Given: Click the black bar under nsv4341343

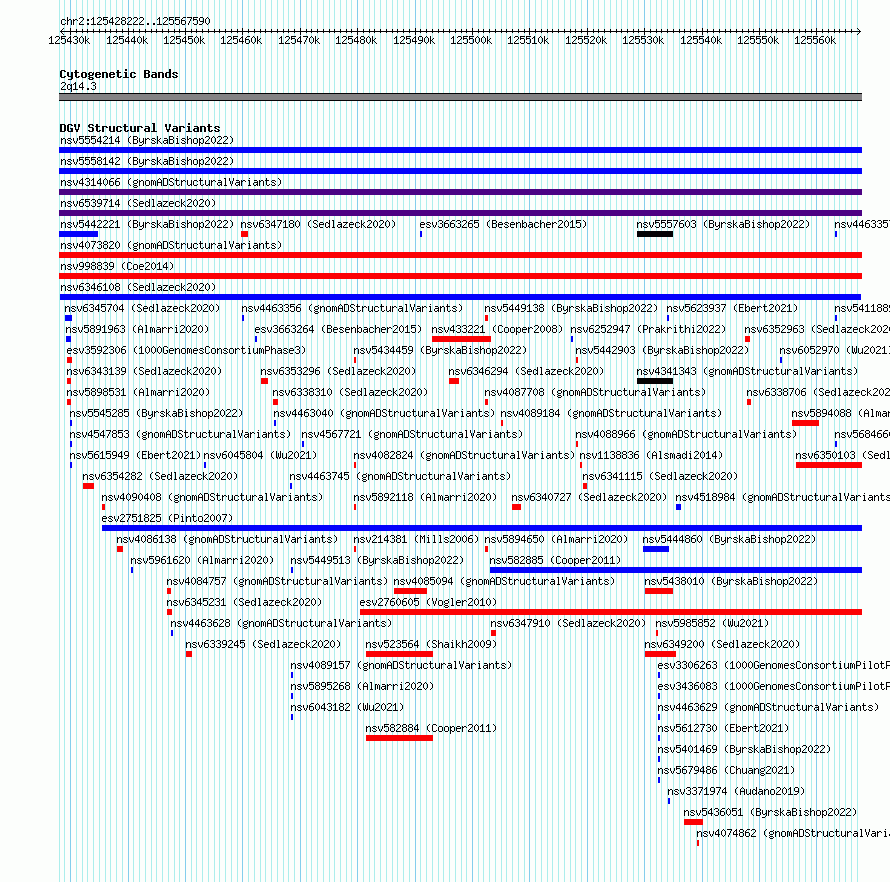Looking at the screenshot, I should (x=654, y=381).
